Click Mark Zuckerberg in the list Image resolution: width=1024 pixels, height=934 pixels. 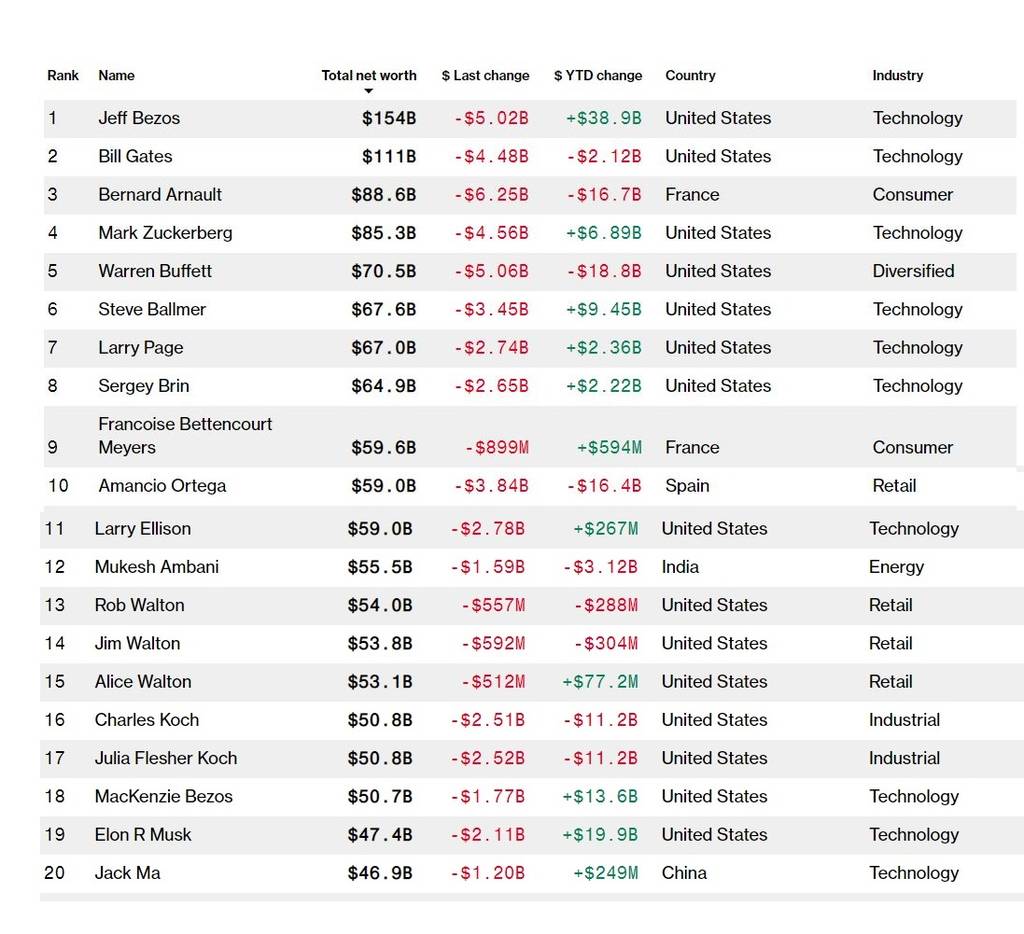(165, 233)
